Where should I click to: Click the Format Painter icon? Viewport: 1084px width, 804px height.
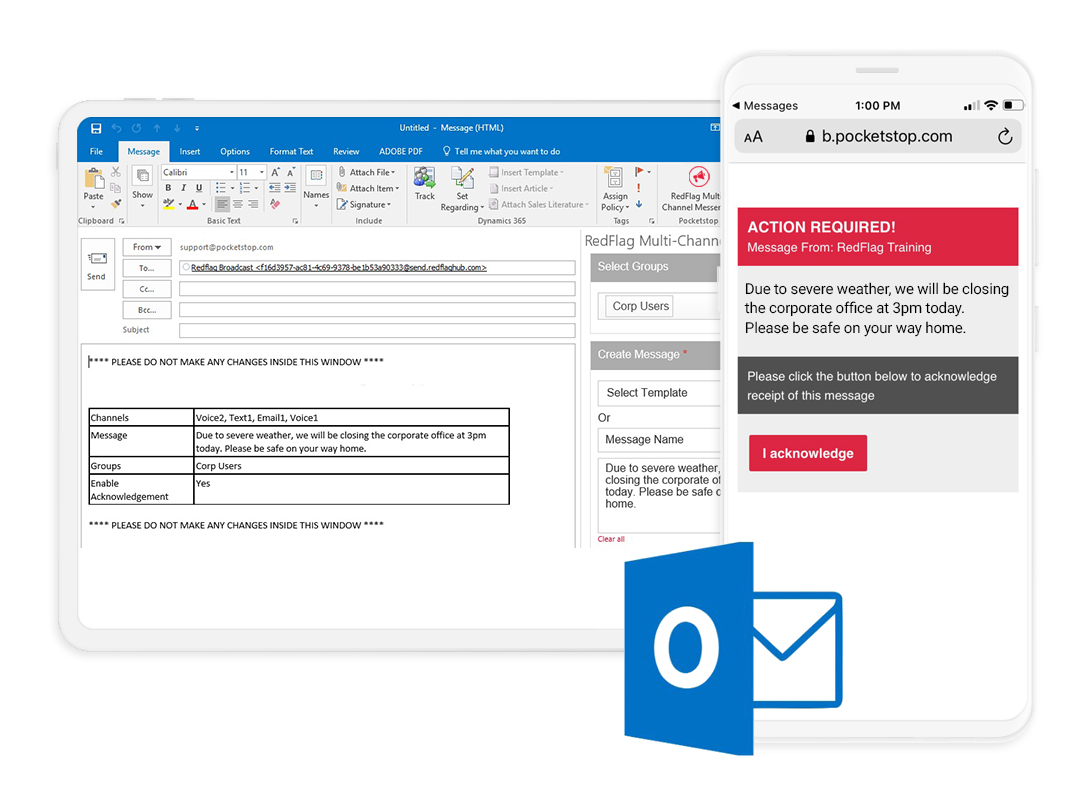[x=117, y=203]
